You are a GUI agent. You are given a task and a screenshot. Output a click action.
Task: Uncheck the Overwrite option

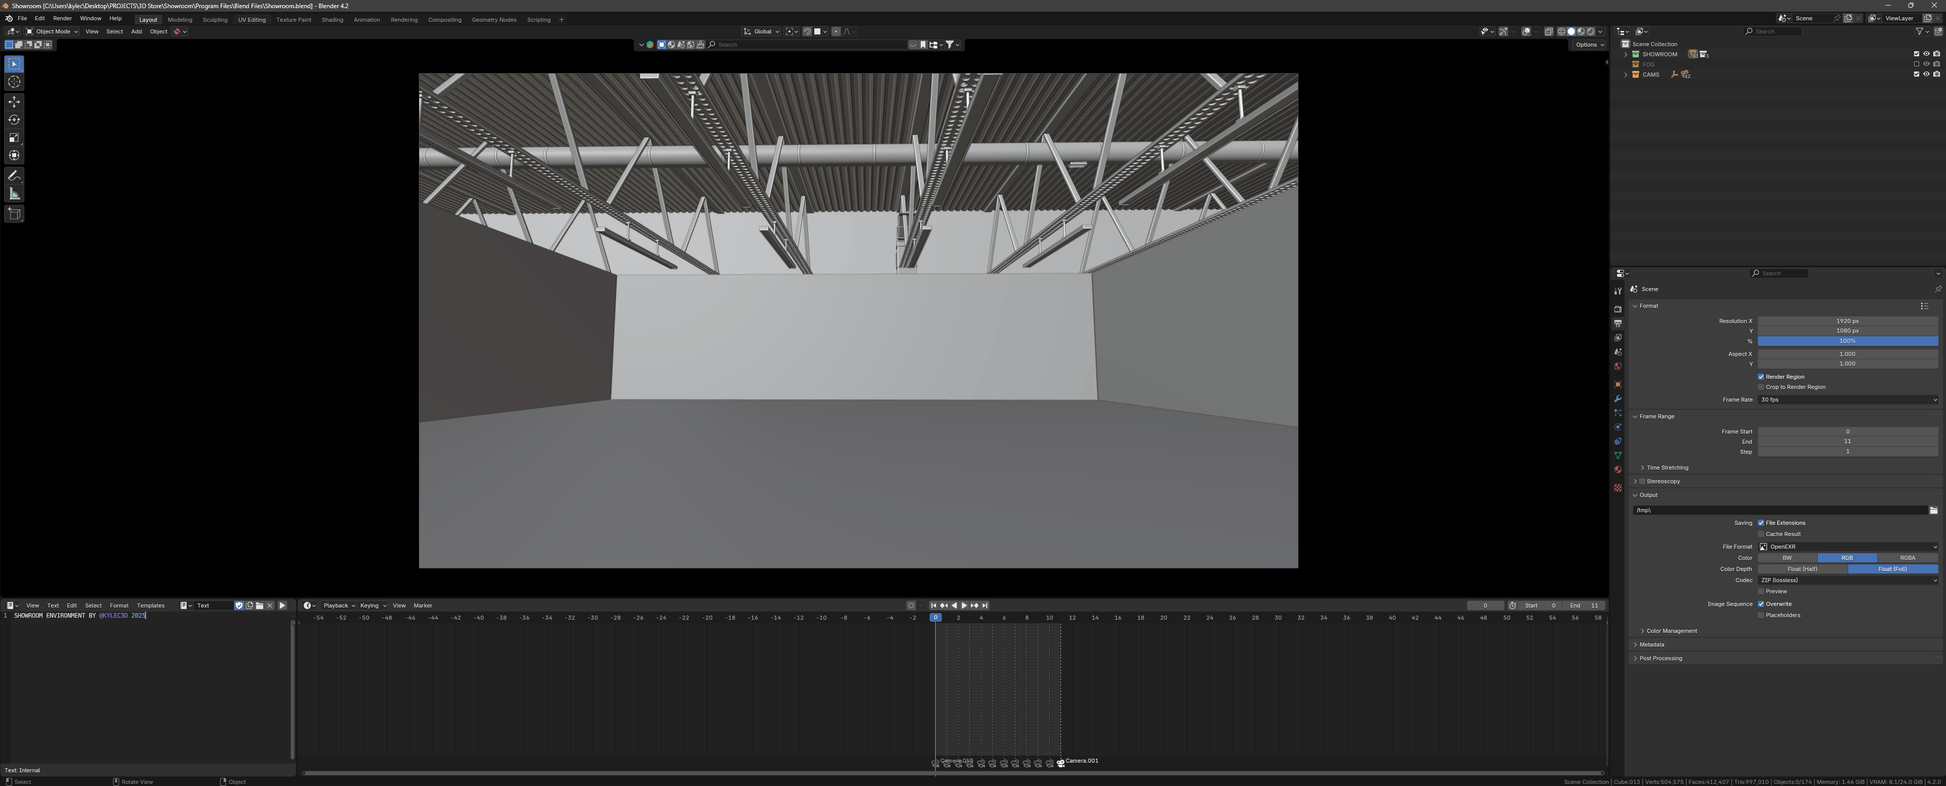tap(1761, 604)
